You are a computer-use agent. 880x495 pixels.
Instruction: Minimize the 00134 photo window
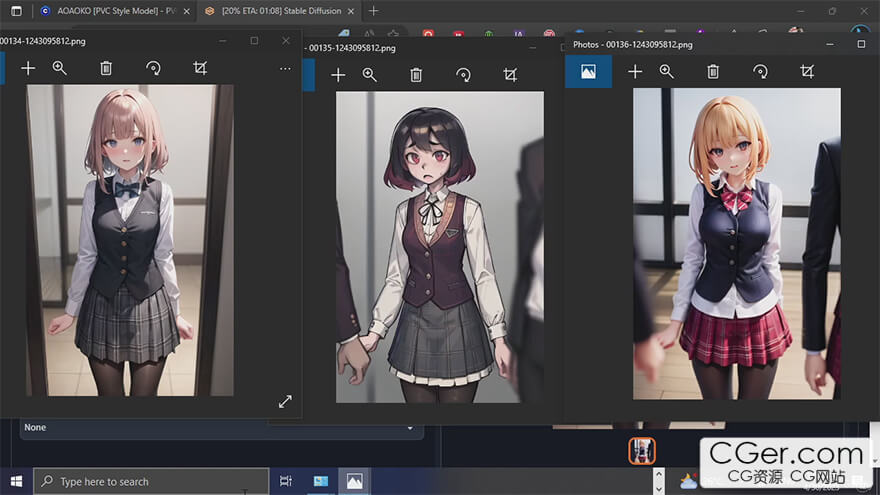tap(223, 40)
